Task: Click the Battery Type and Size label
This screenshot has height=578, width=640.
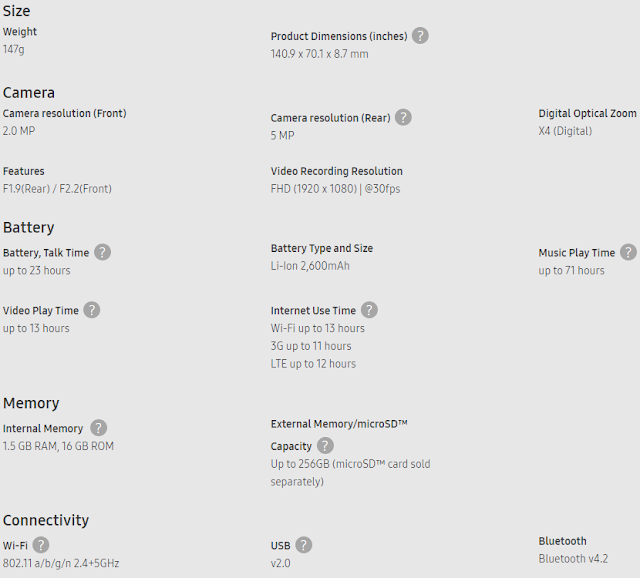Action: 322,248
